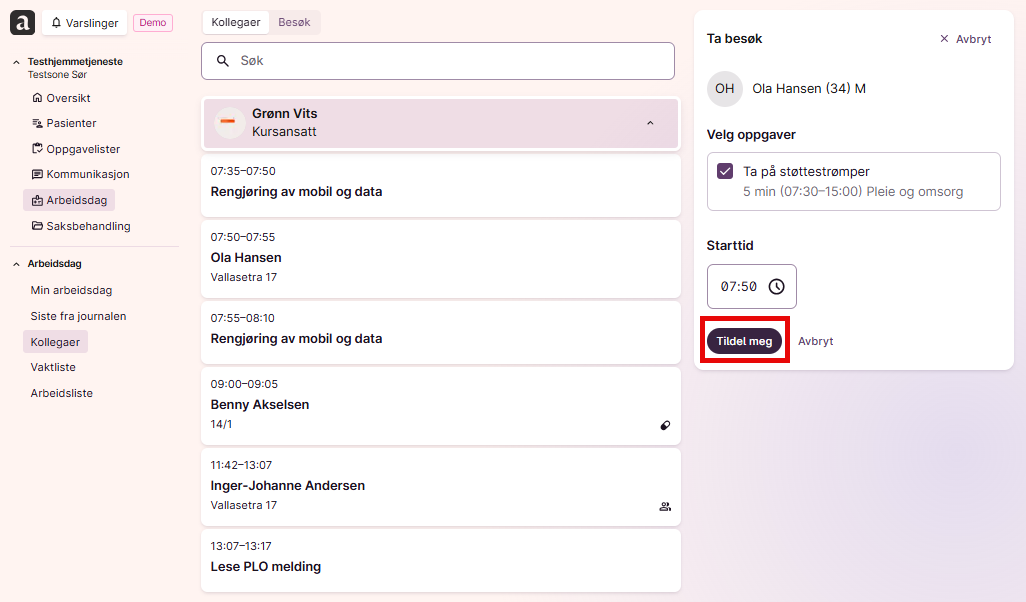Open Siste fra journalen

coord(79,316)
